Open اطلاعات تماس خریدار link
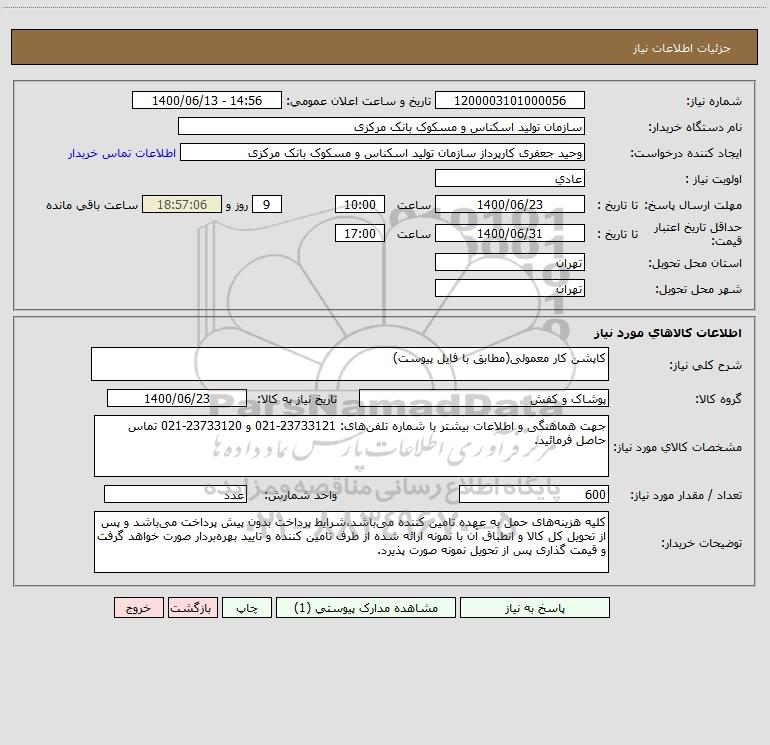 point(122,153)
